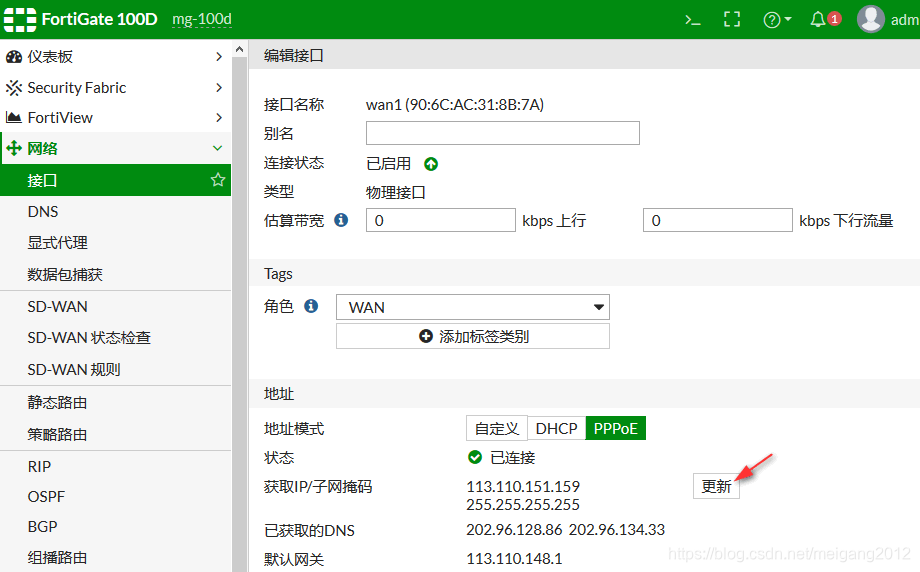Click the admin user avatar
The image size is (920, 572).
(x=871, y=19)
